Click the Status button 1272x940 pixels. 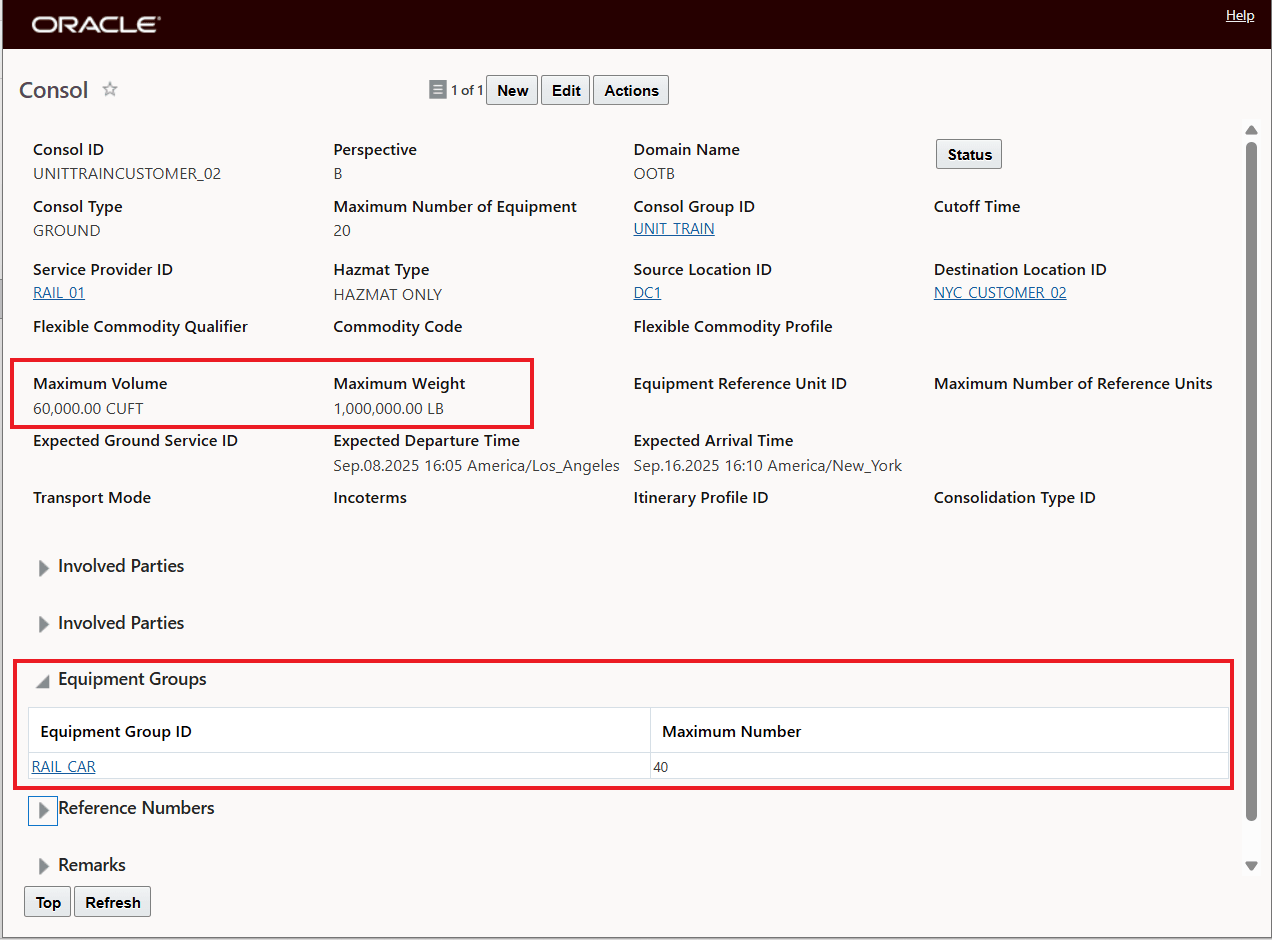coord(969,155)
